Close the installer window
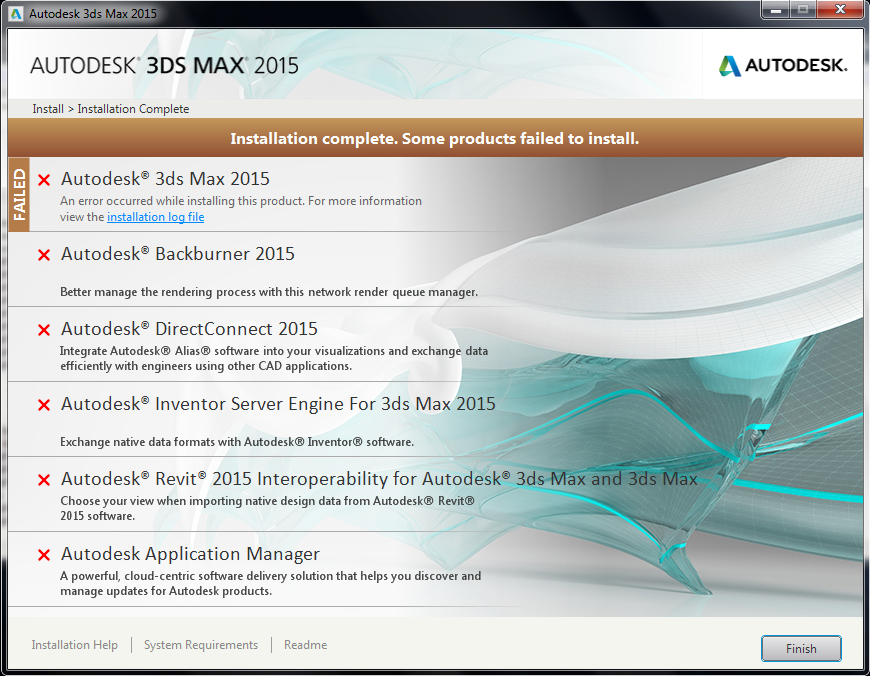The height and width of the screenshot is (676, 870). (840, 9)
